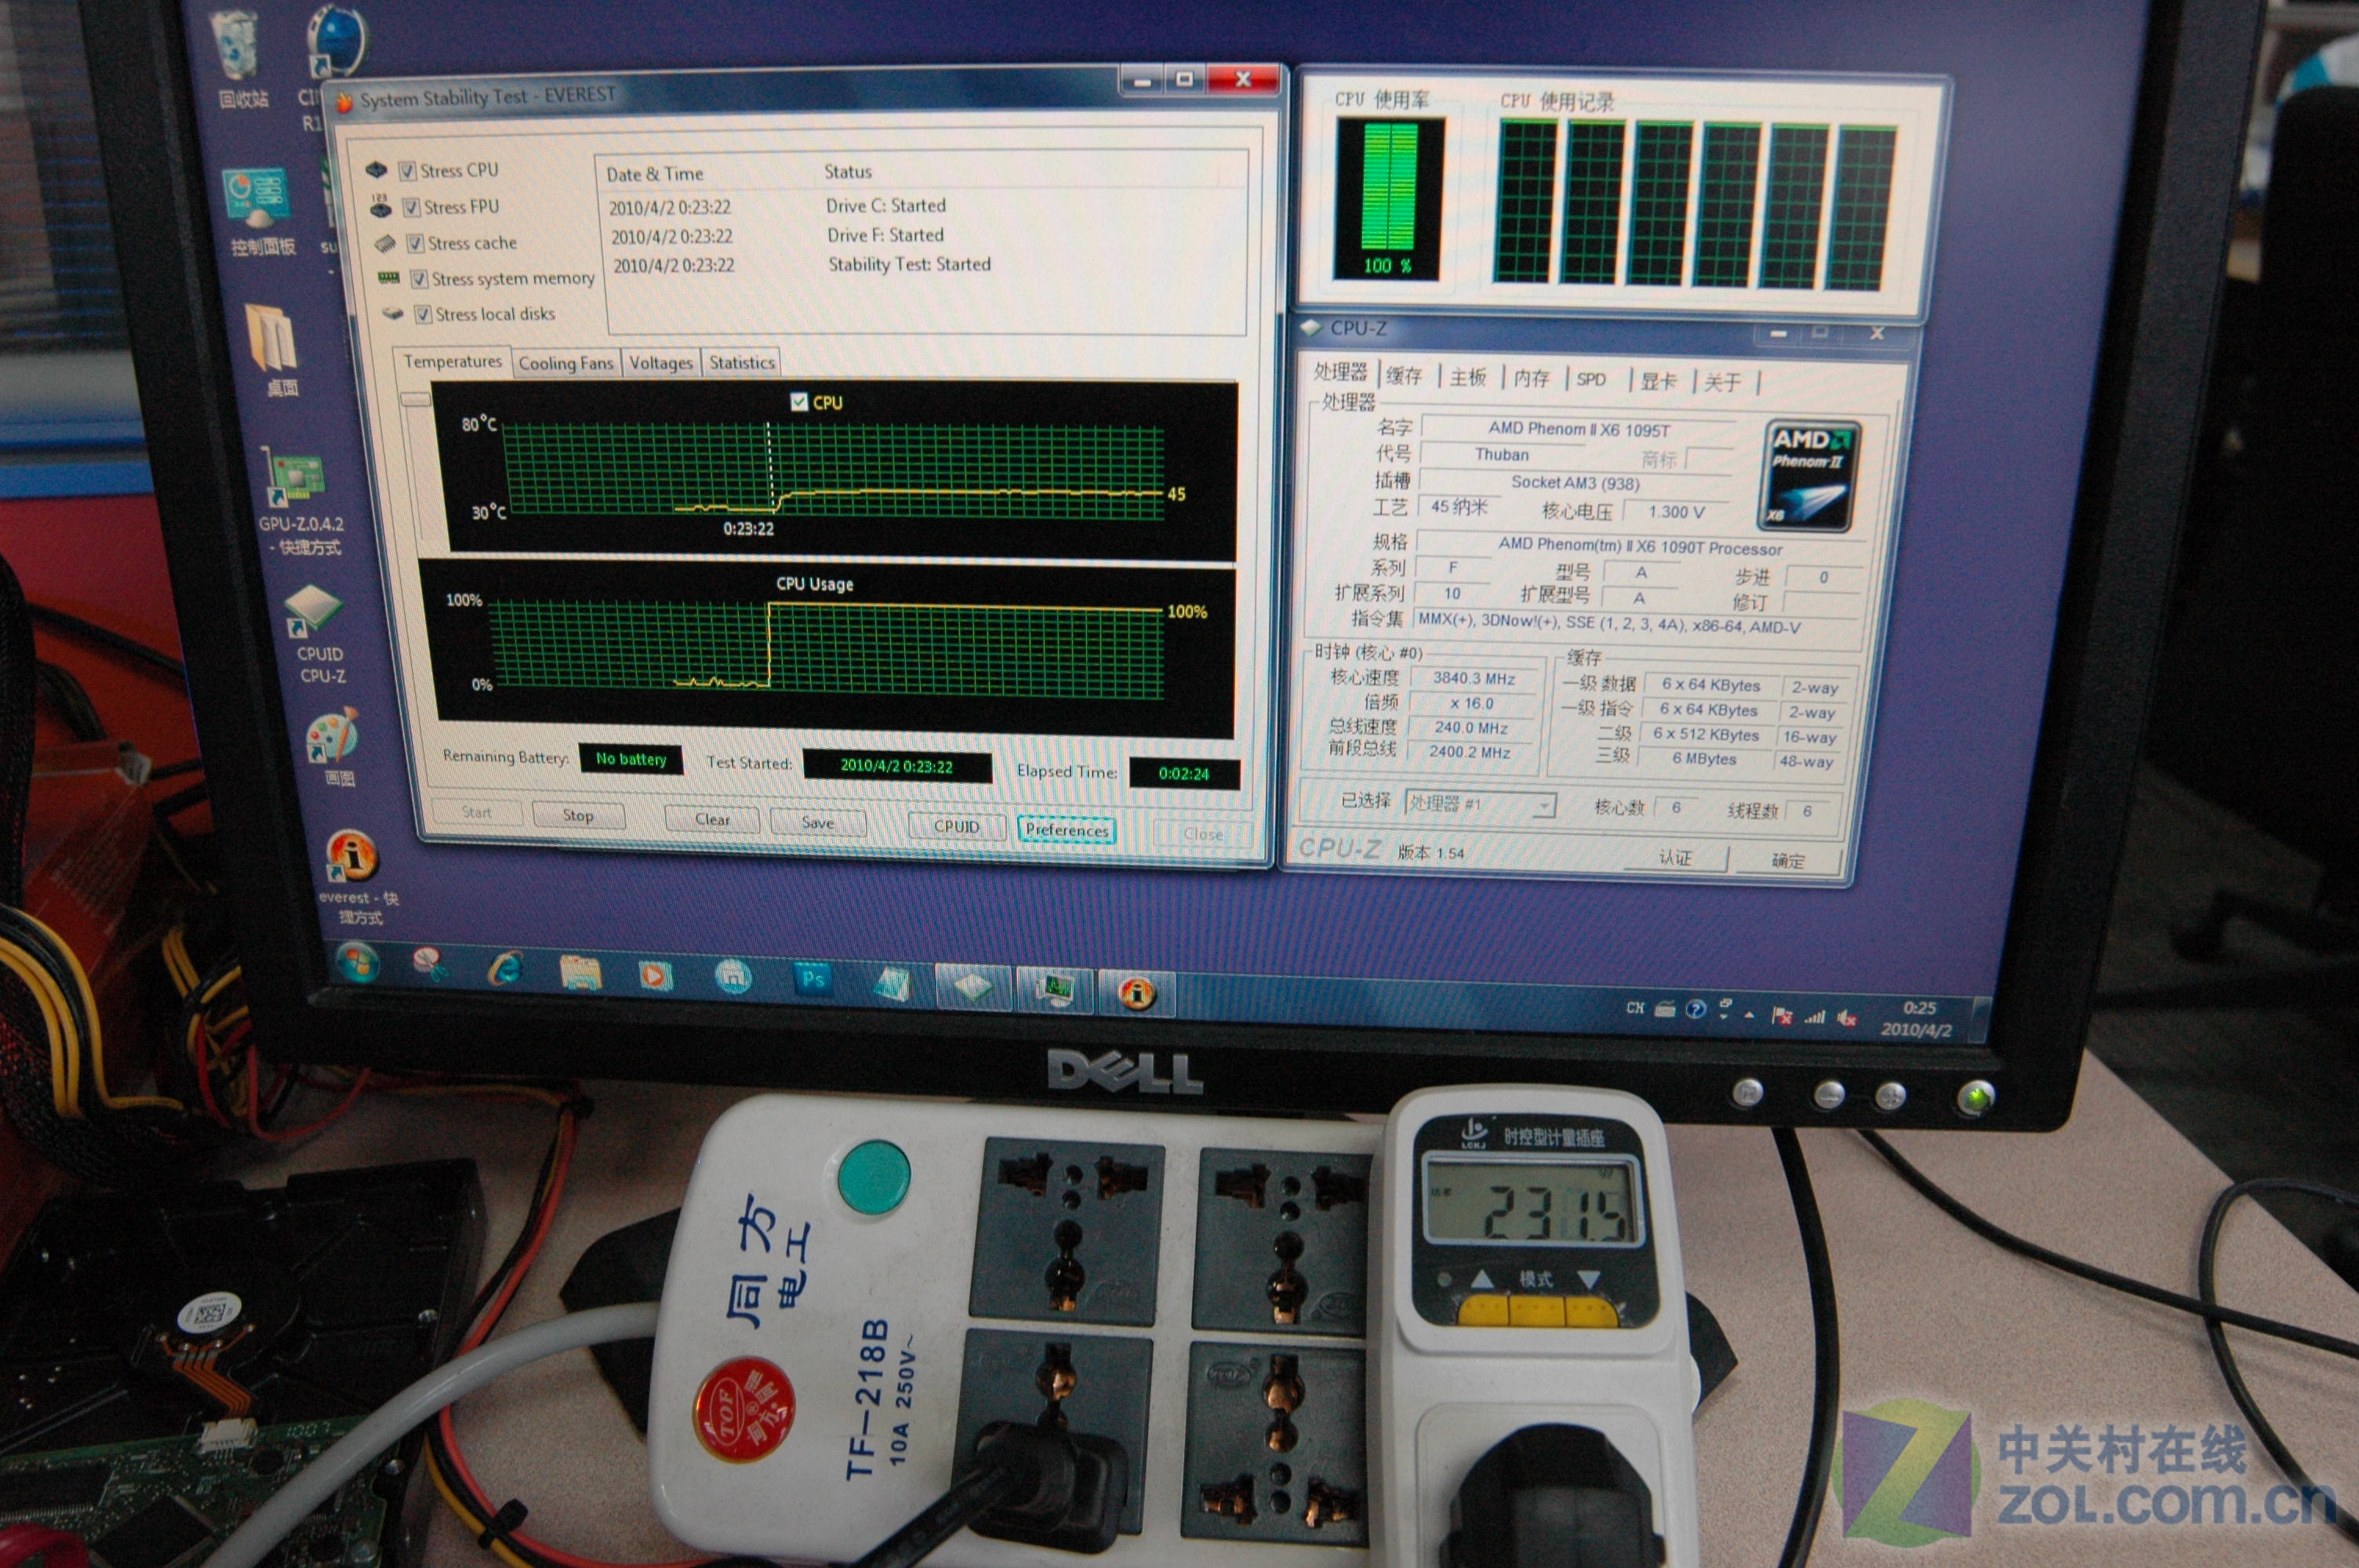
Task: Switch to EVEREST taskbar button
Action: click(x=1137, y=993)
